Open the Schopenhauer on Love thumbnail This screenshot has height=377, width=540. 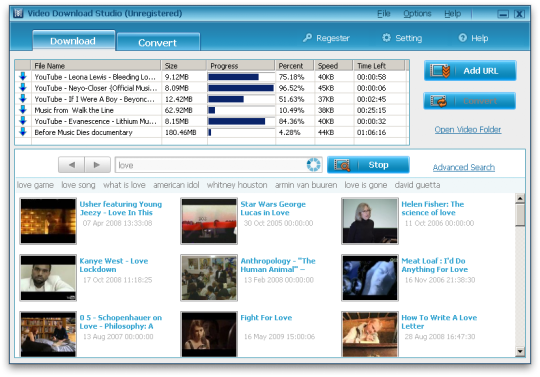(48, 334)
